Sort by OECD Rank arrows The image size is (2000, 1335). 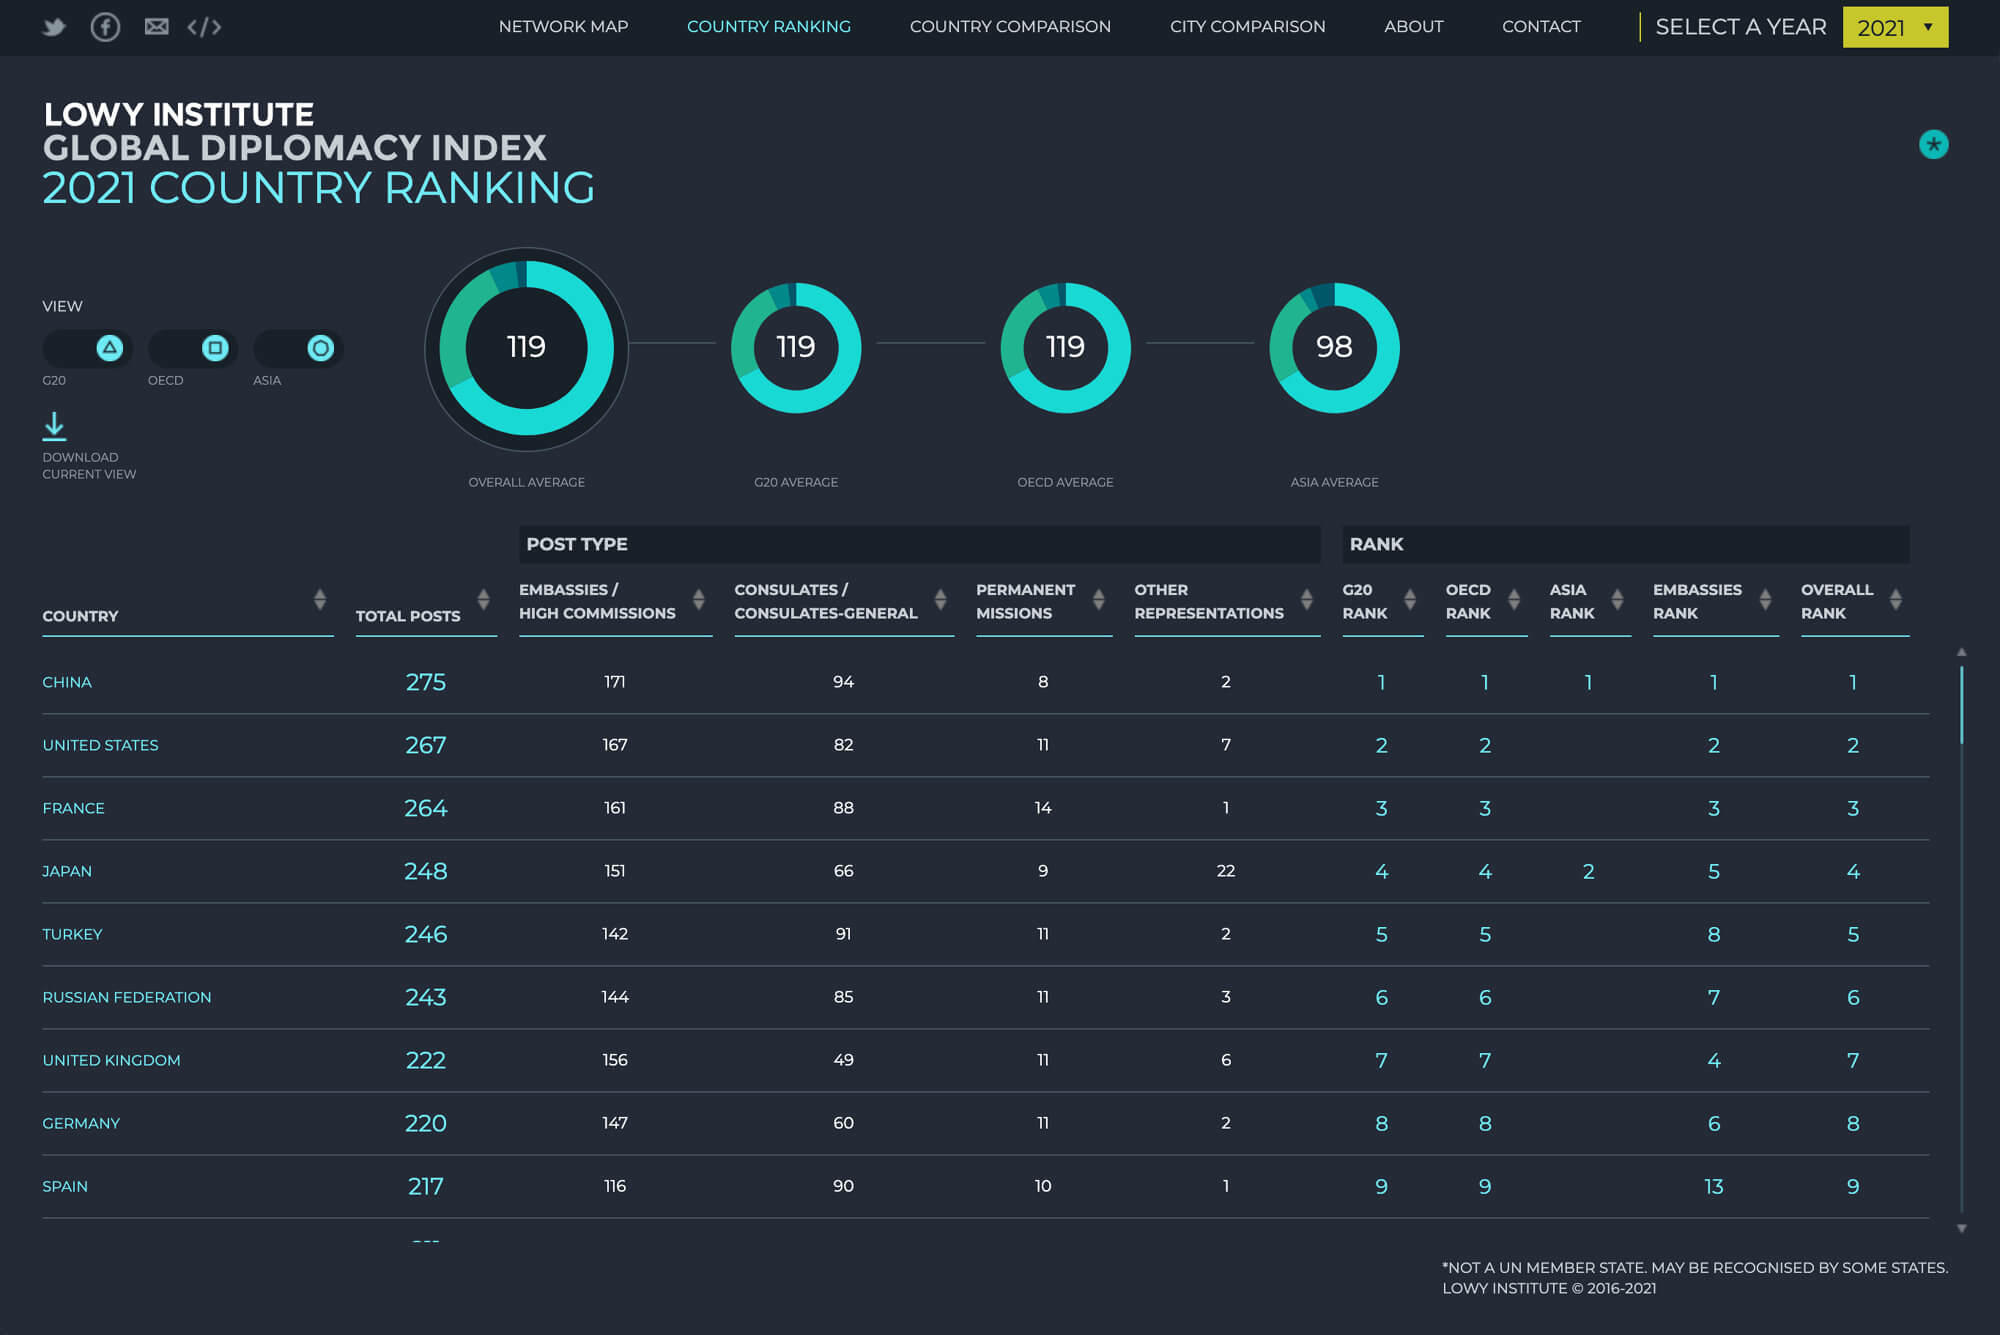[1514, 599]
